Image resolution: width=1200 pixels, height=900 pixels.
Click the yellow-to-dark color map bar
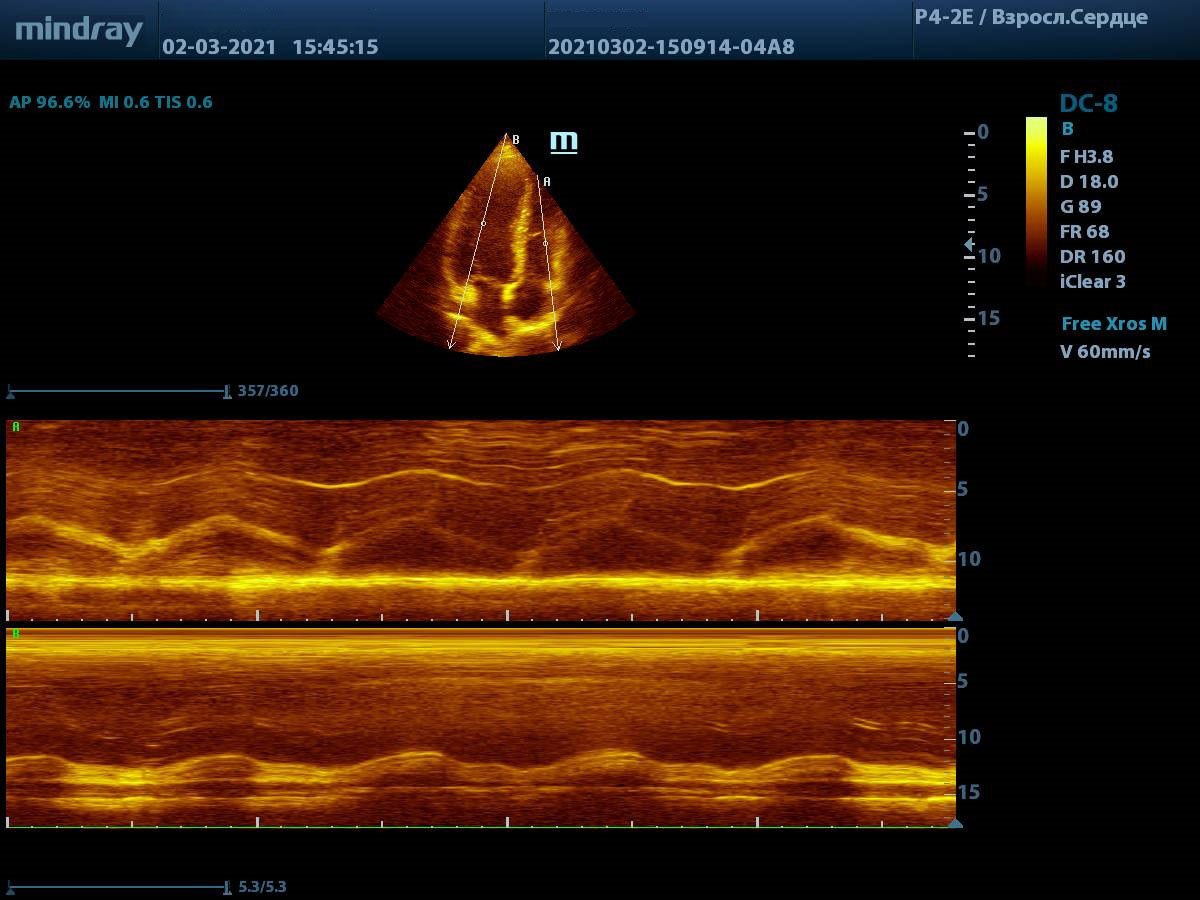tap(1036, 200)
